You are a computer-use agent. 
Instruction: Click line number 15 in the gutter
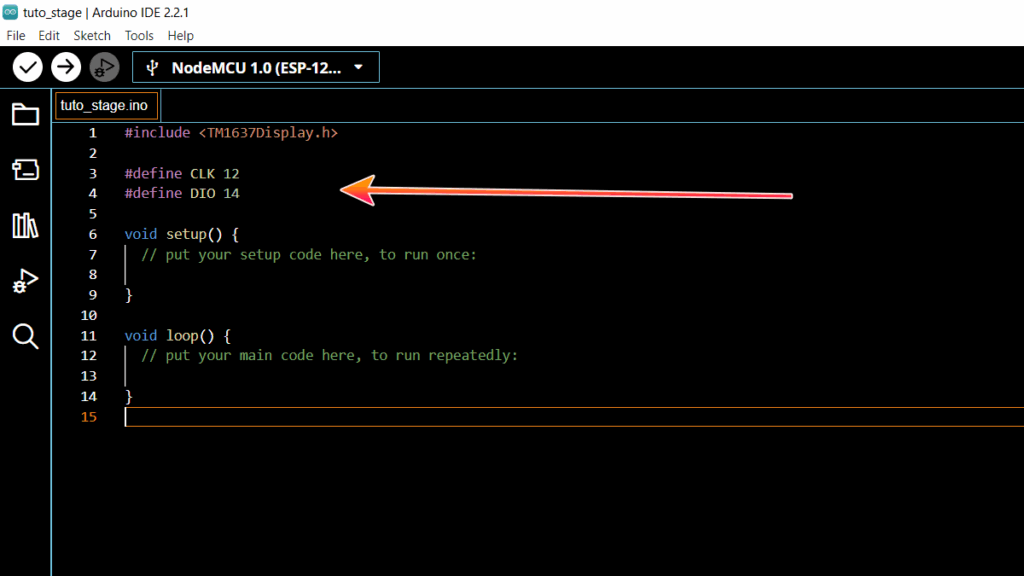click(89, 417)
